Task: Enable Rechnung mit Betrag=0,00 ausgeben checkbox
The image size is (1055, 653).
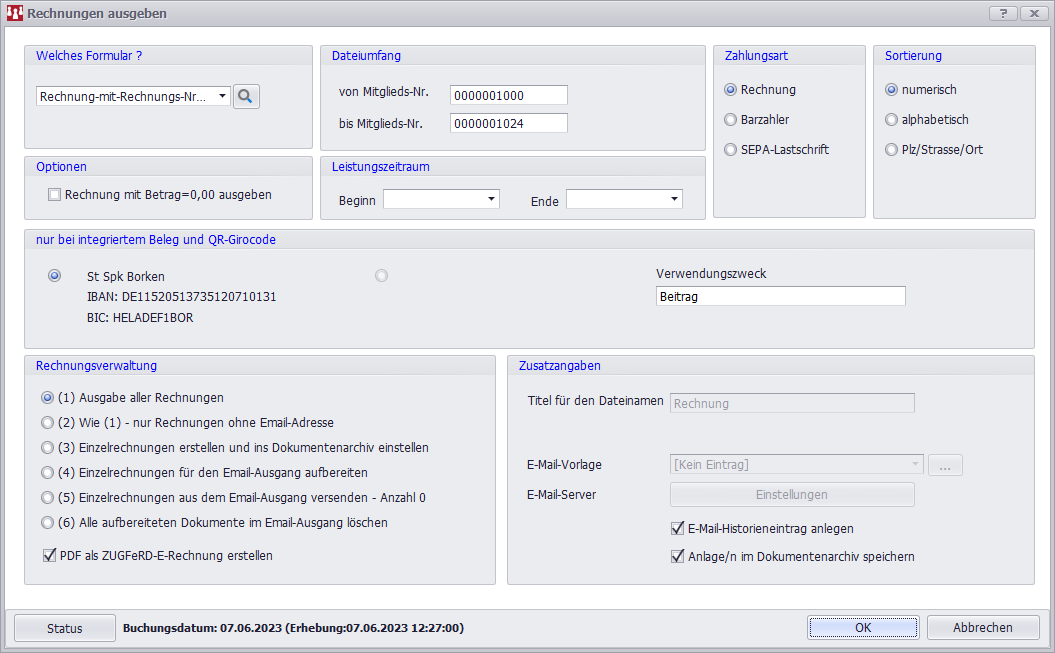Action: (x=55, y=195)
